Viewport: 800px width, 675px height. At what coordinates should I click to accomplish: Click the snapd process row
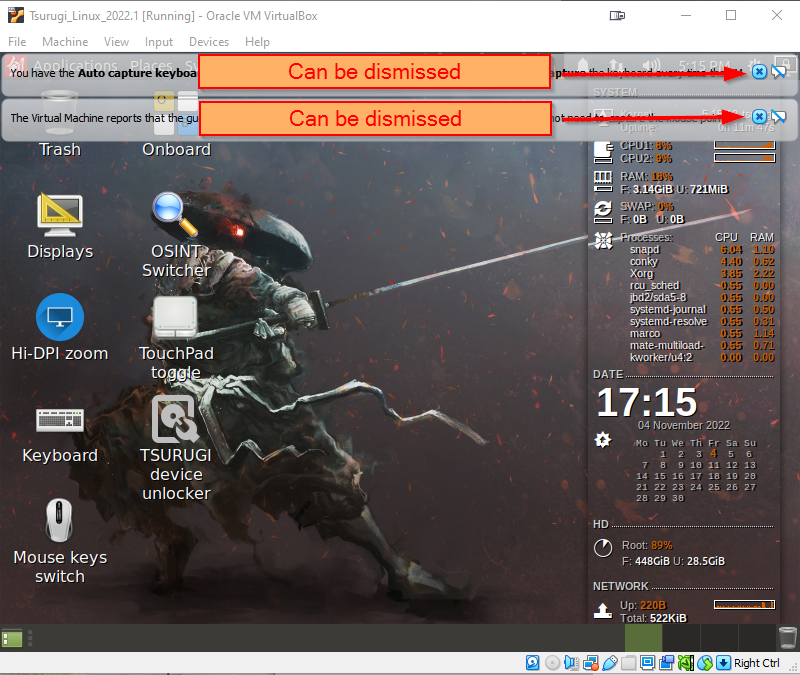tap(702, 249)
